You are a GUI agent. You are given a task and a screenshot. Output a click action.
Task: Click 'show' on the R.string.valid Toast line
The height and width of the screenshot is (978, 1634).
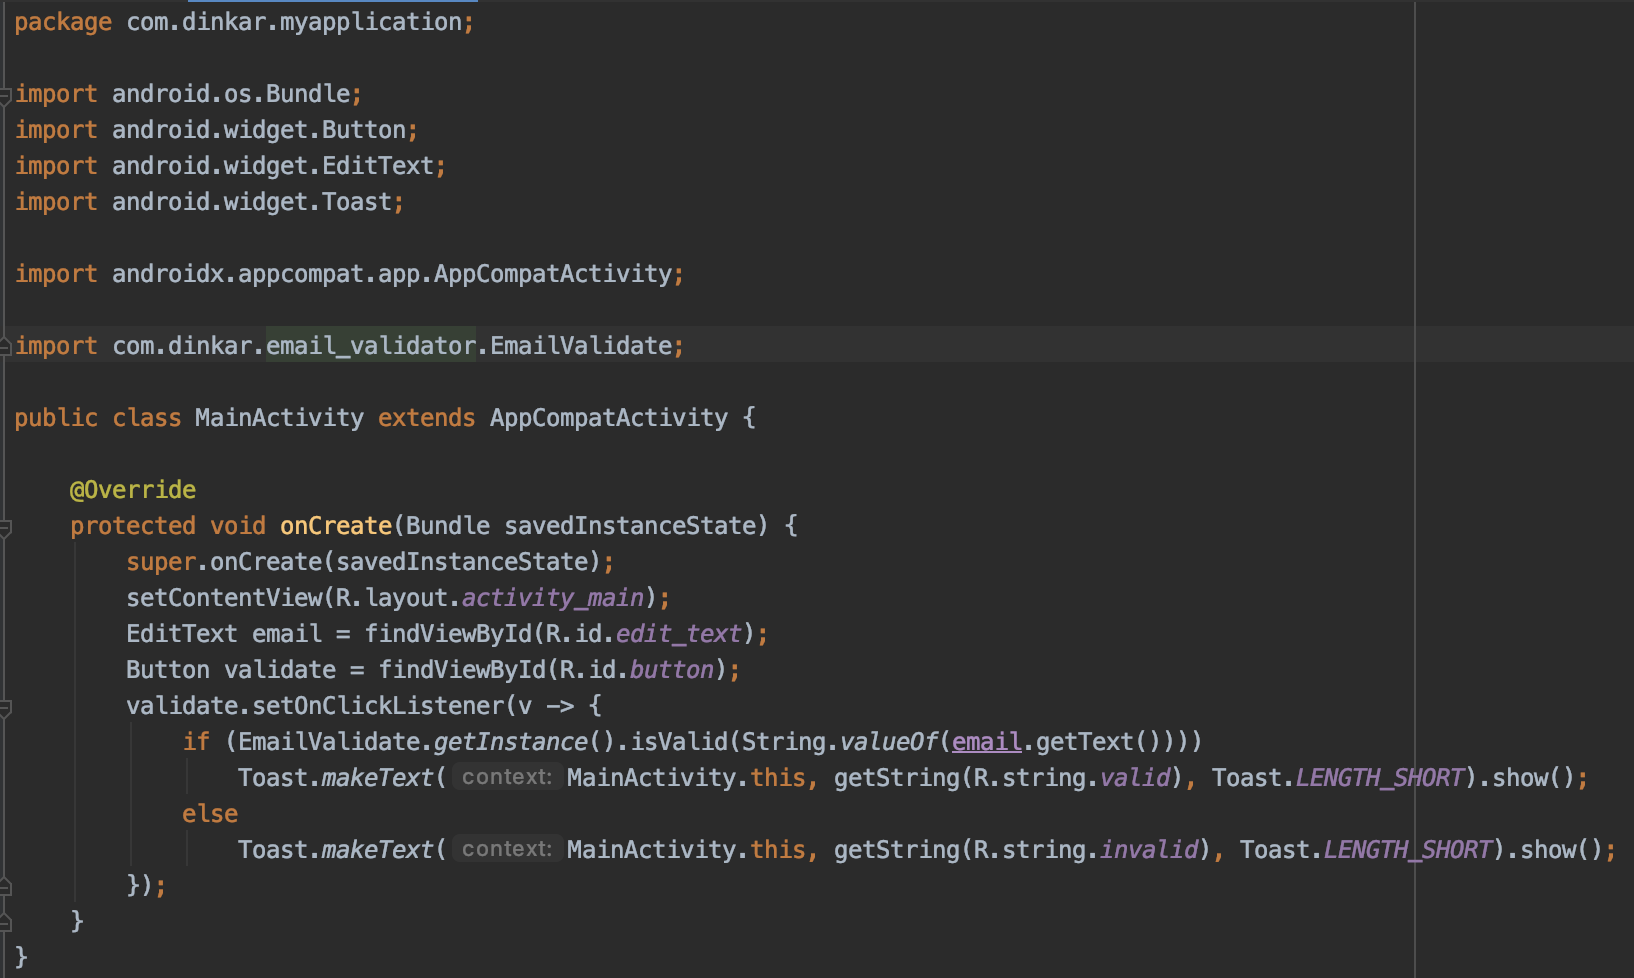[x=1520, y=778]
